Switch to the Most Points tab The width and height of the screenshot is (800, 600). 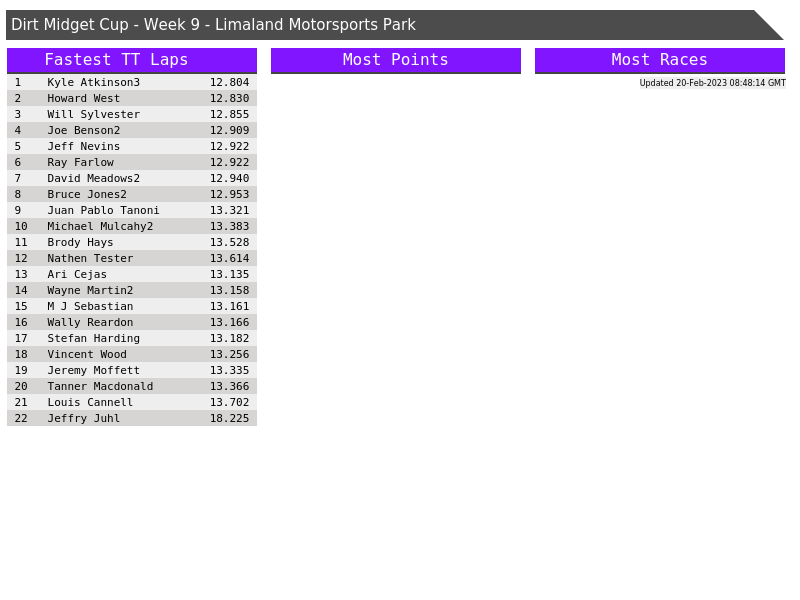[x=395, y=60]
